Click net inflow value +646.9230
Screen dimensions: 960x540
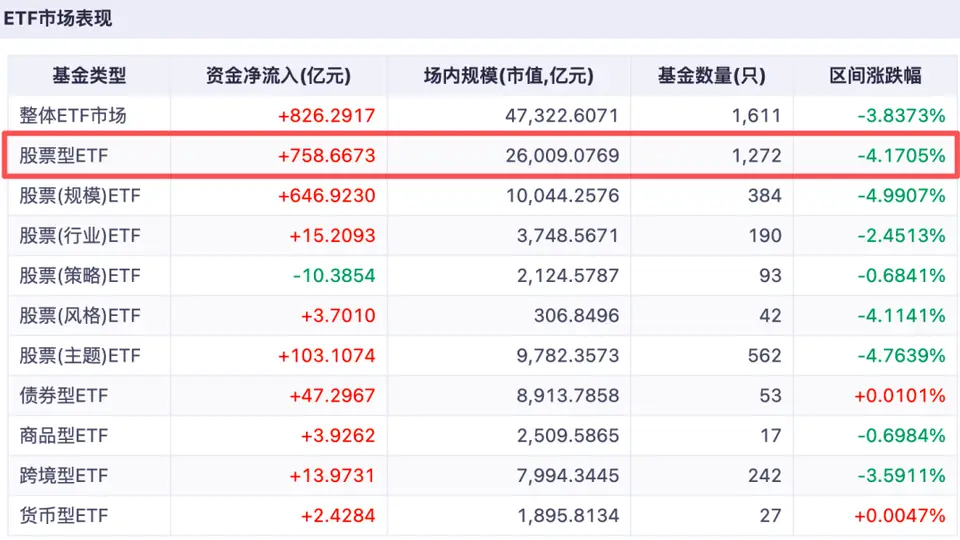click(326, 195)
